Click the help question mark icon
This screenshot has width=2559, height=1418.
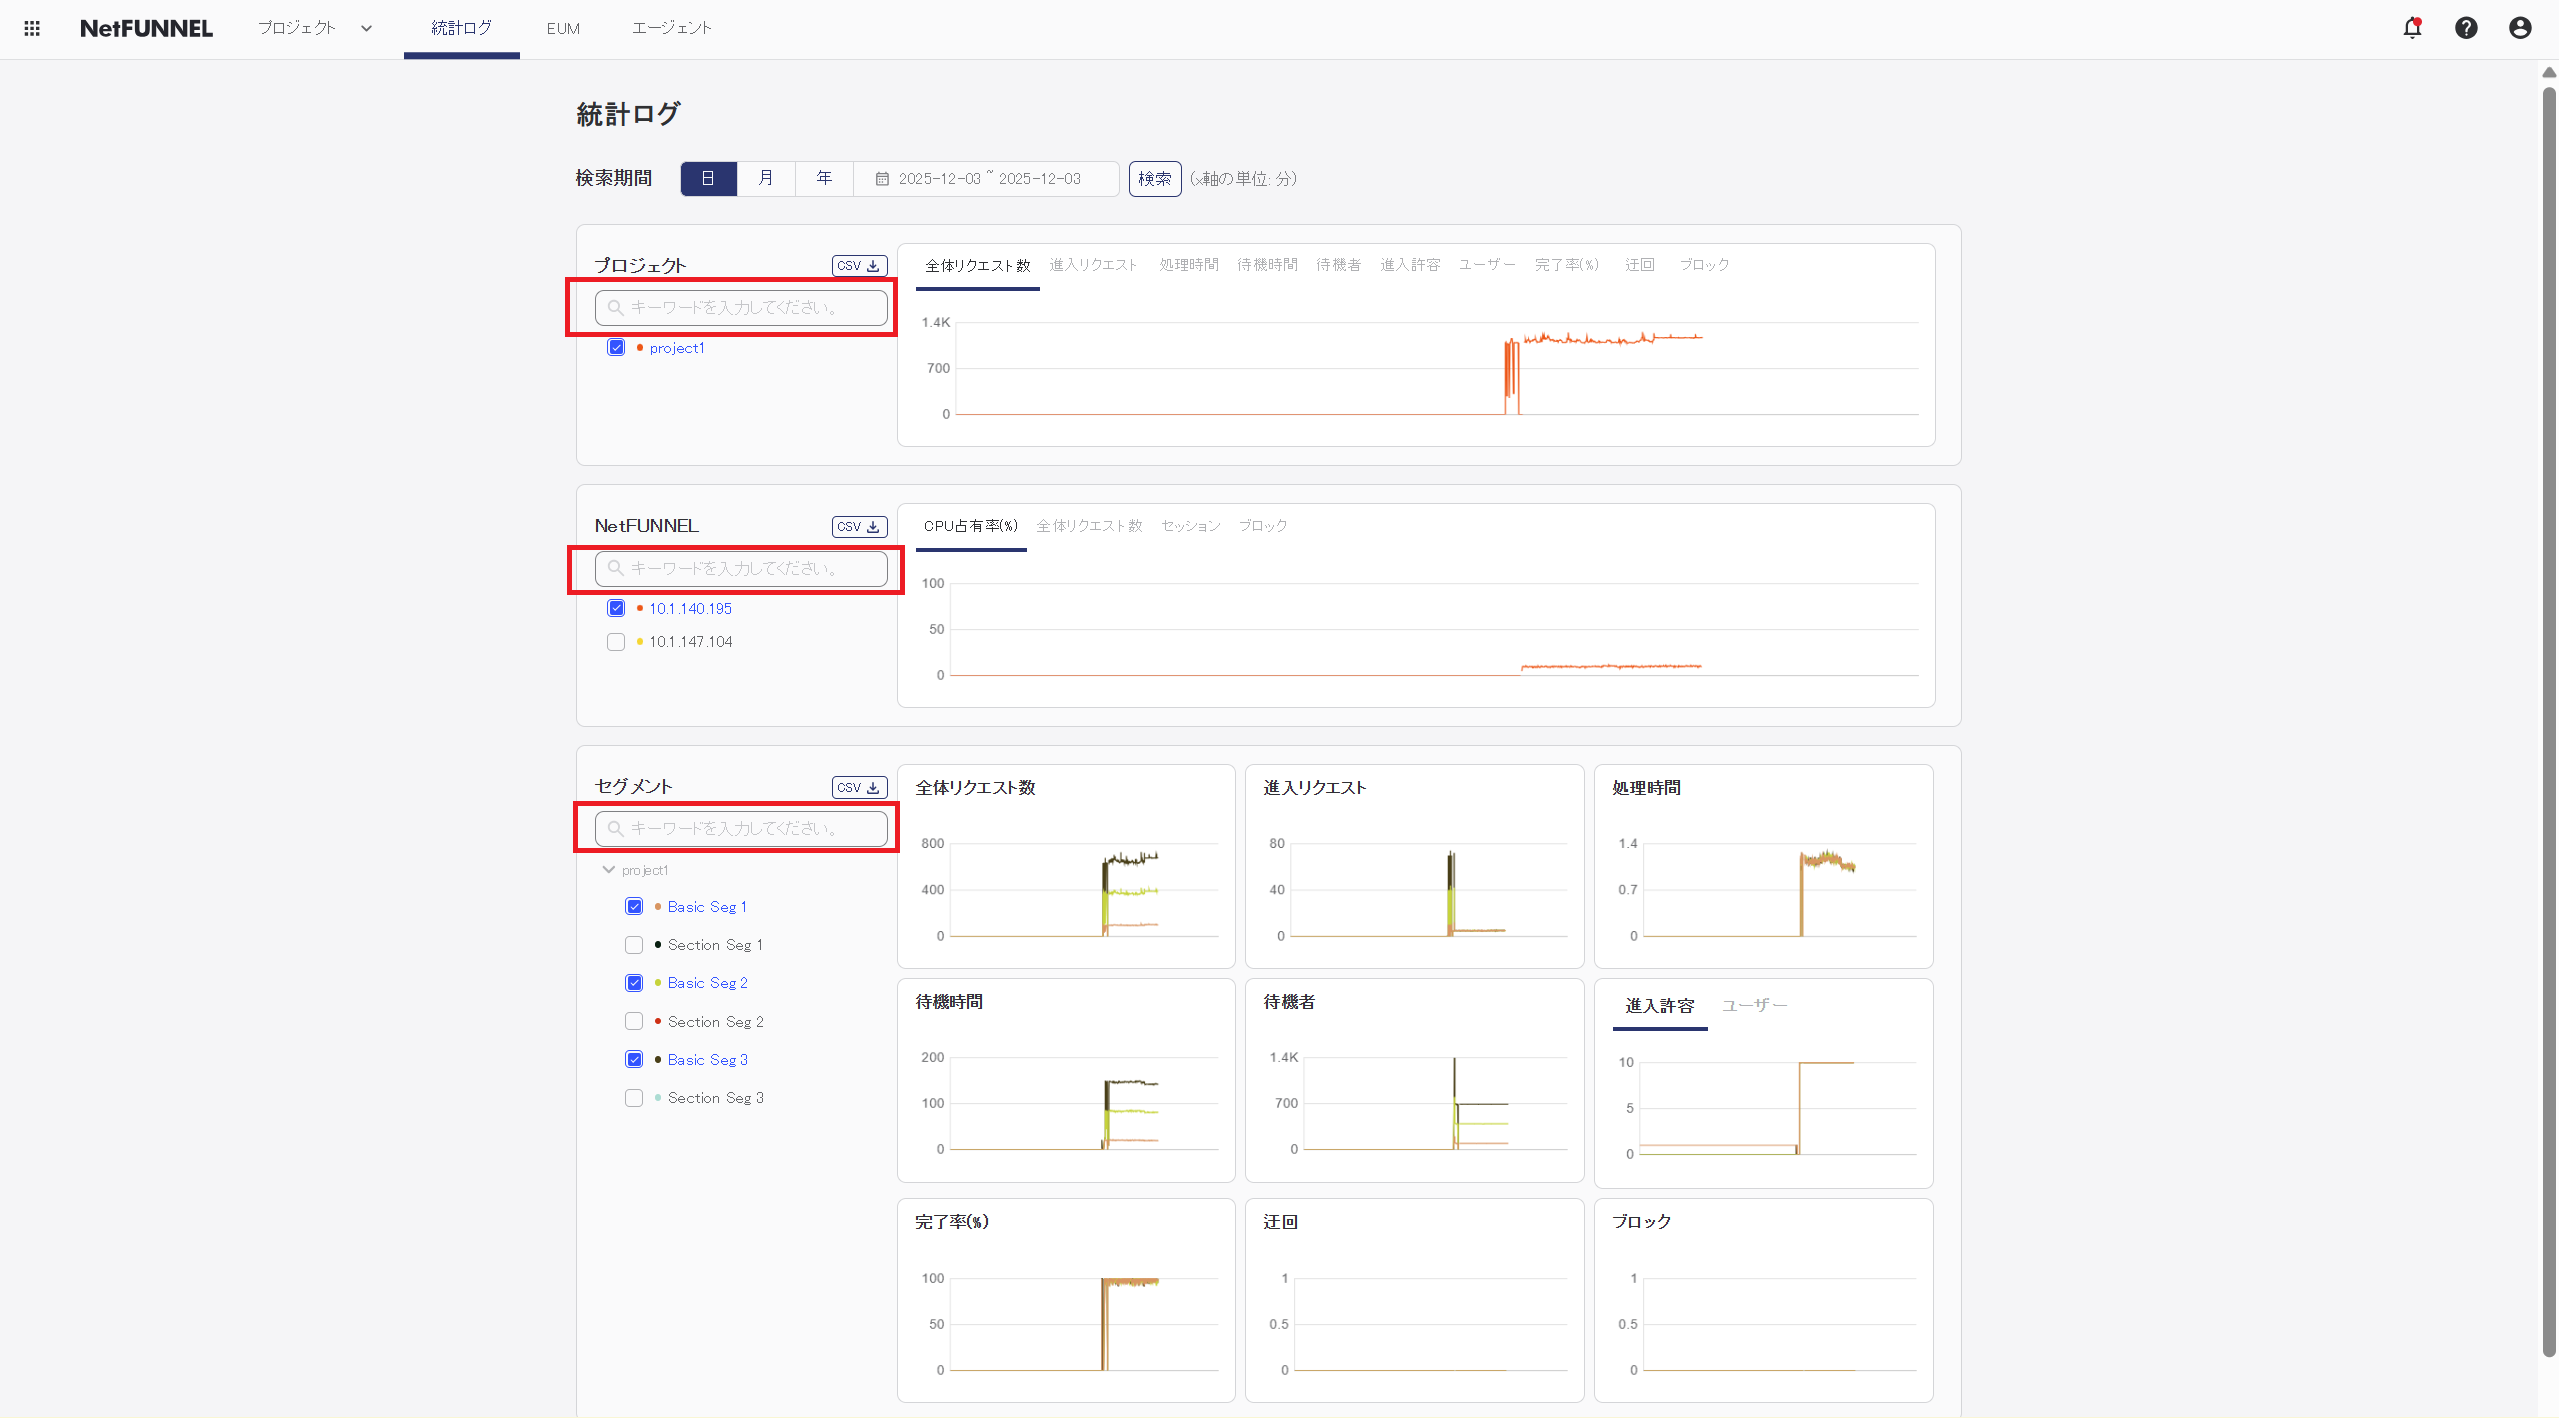pyautogui.click(x=2466, y=28)
